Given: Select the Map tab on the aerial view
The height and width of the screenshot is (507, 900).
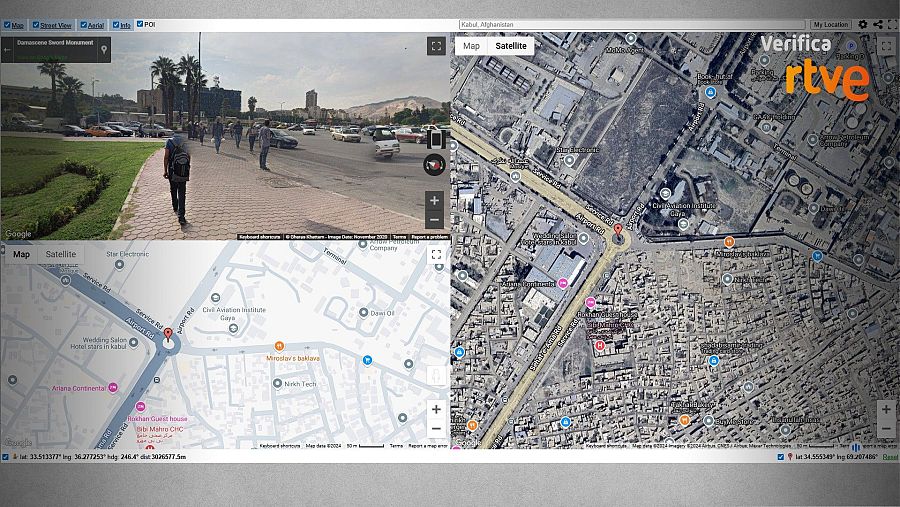Looking at the screenshot, I should tap(471, 46).
